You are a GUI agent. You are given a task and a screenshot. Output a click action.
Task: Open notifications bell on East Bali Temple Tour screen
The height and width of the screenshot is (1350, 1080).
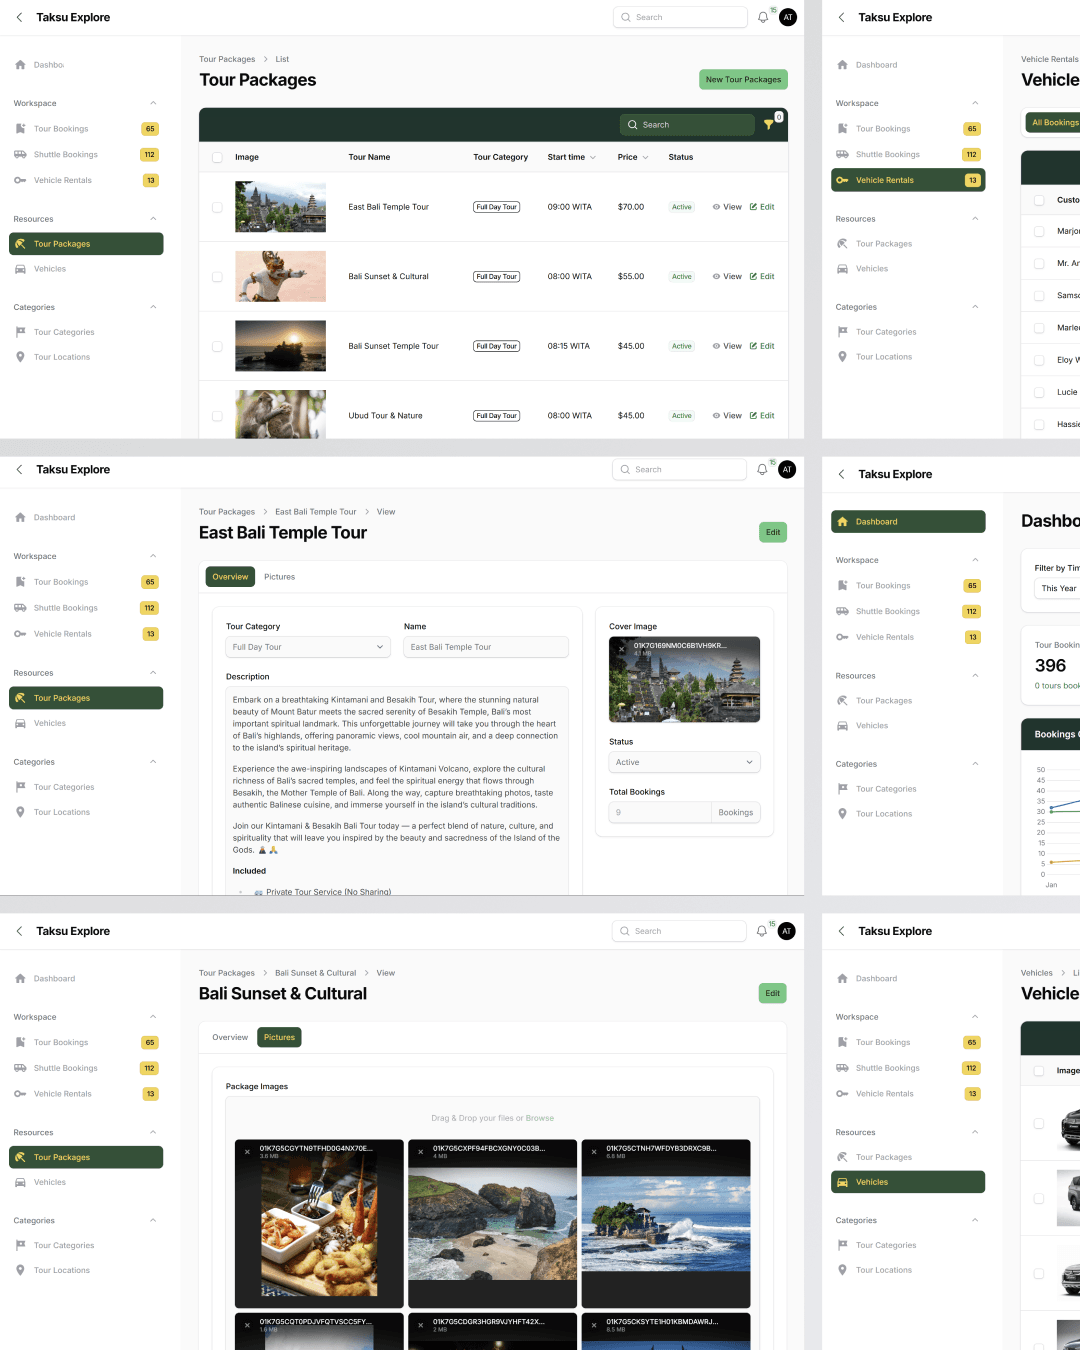coord(762,469)
